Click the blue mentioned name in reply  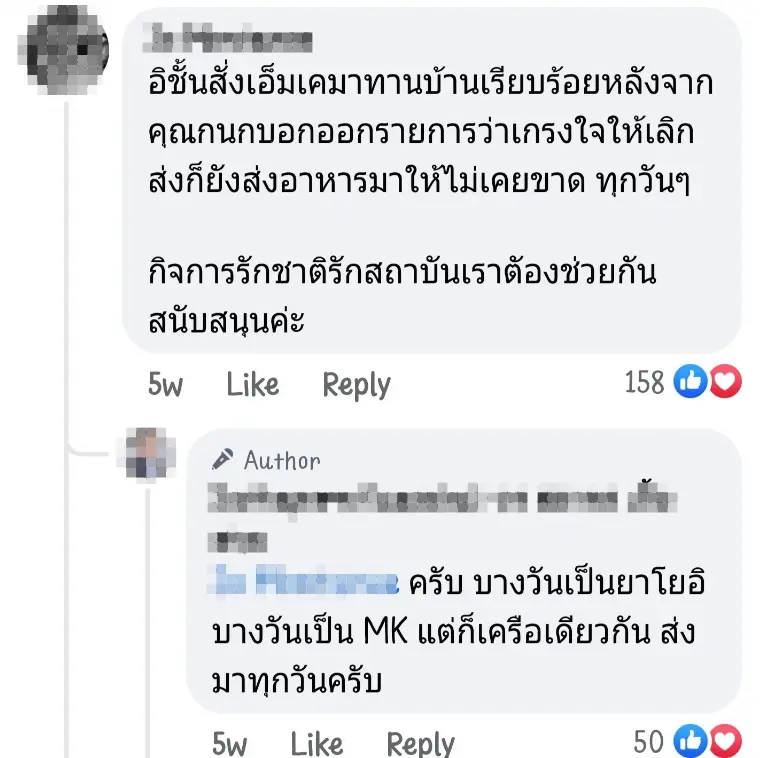[306, 581]
